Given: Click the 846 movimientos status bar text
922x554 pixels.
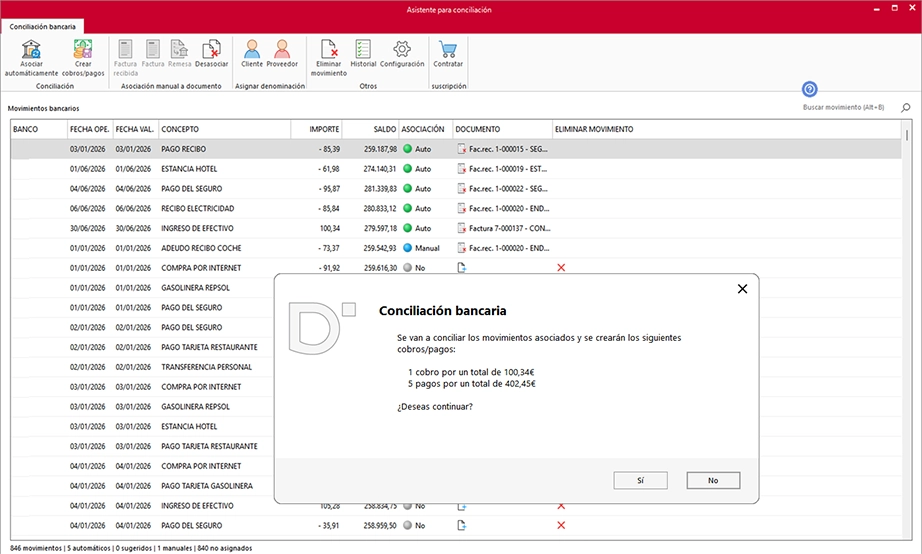Looking at the screenshot, I should point(36,548).
